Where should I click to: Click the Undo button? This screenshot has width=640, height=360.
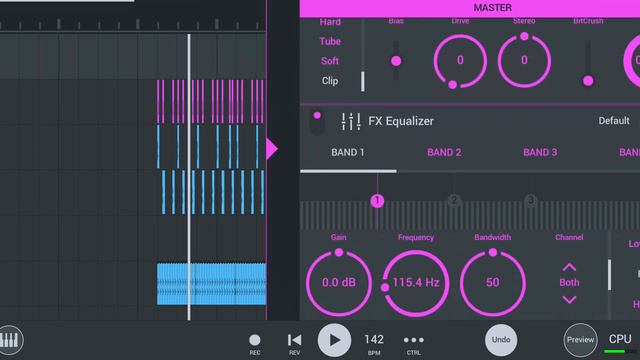[x=501, y=340]
